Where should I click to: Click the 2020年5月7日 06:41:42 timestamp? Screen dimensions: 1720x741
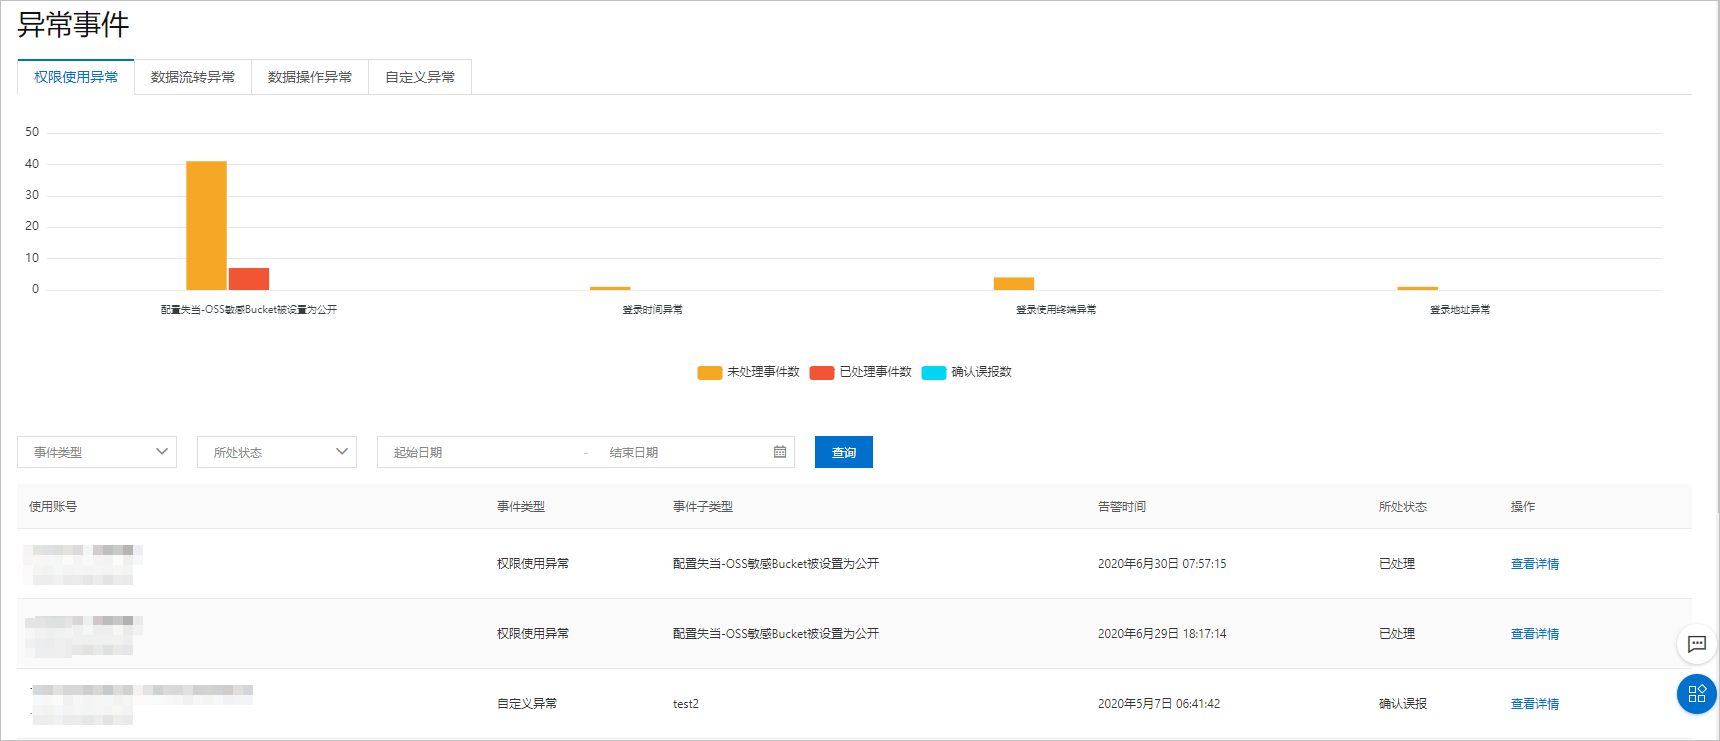[x=1159, y=704]
